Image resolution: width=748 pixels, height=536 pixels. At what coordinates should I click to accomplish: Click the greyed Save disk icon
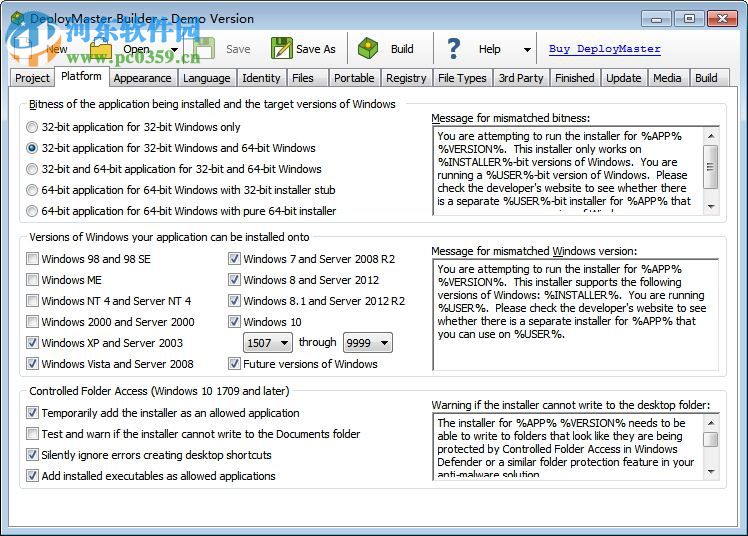click(x=204, y=49)
